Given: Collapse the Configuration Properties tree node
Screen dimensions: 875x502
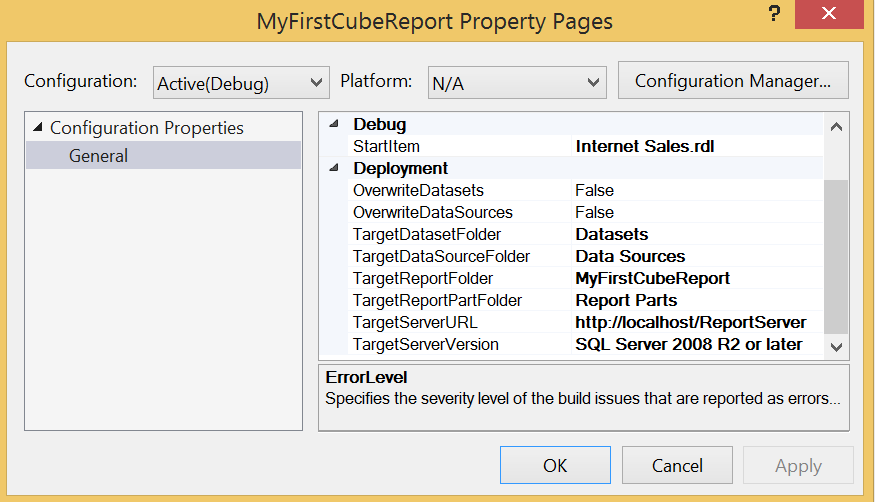Looking at the screenshot, I should [x=38, y=128].
